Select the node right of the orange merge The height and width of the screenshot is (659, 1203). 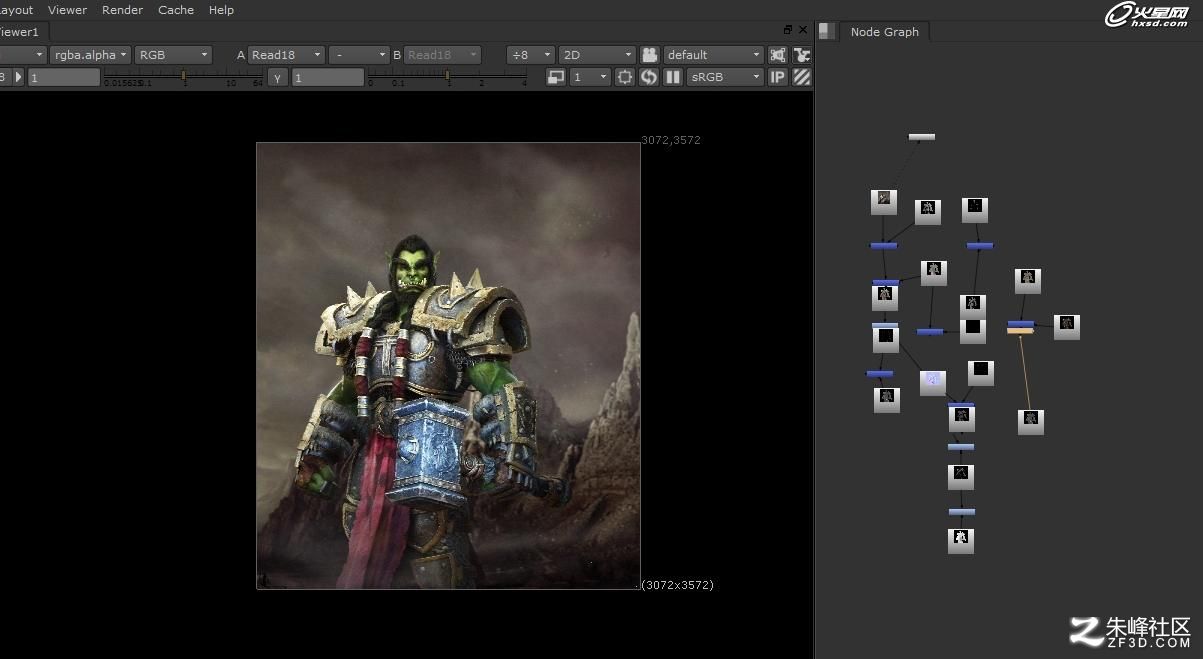[1067, 327]
